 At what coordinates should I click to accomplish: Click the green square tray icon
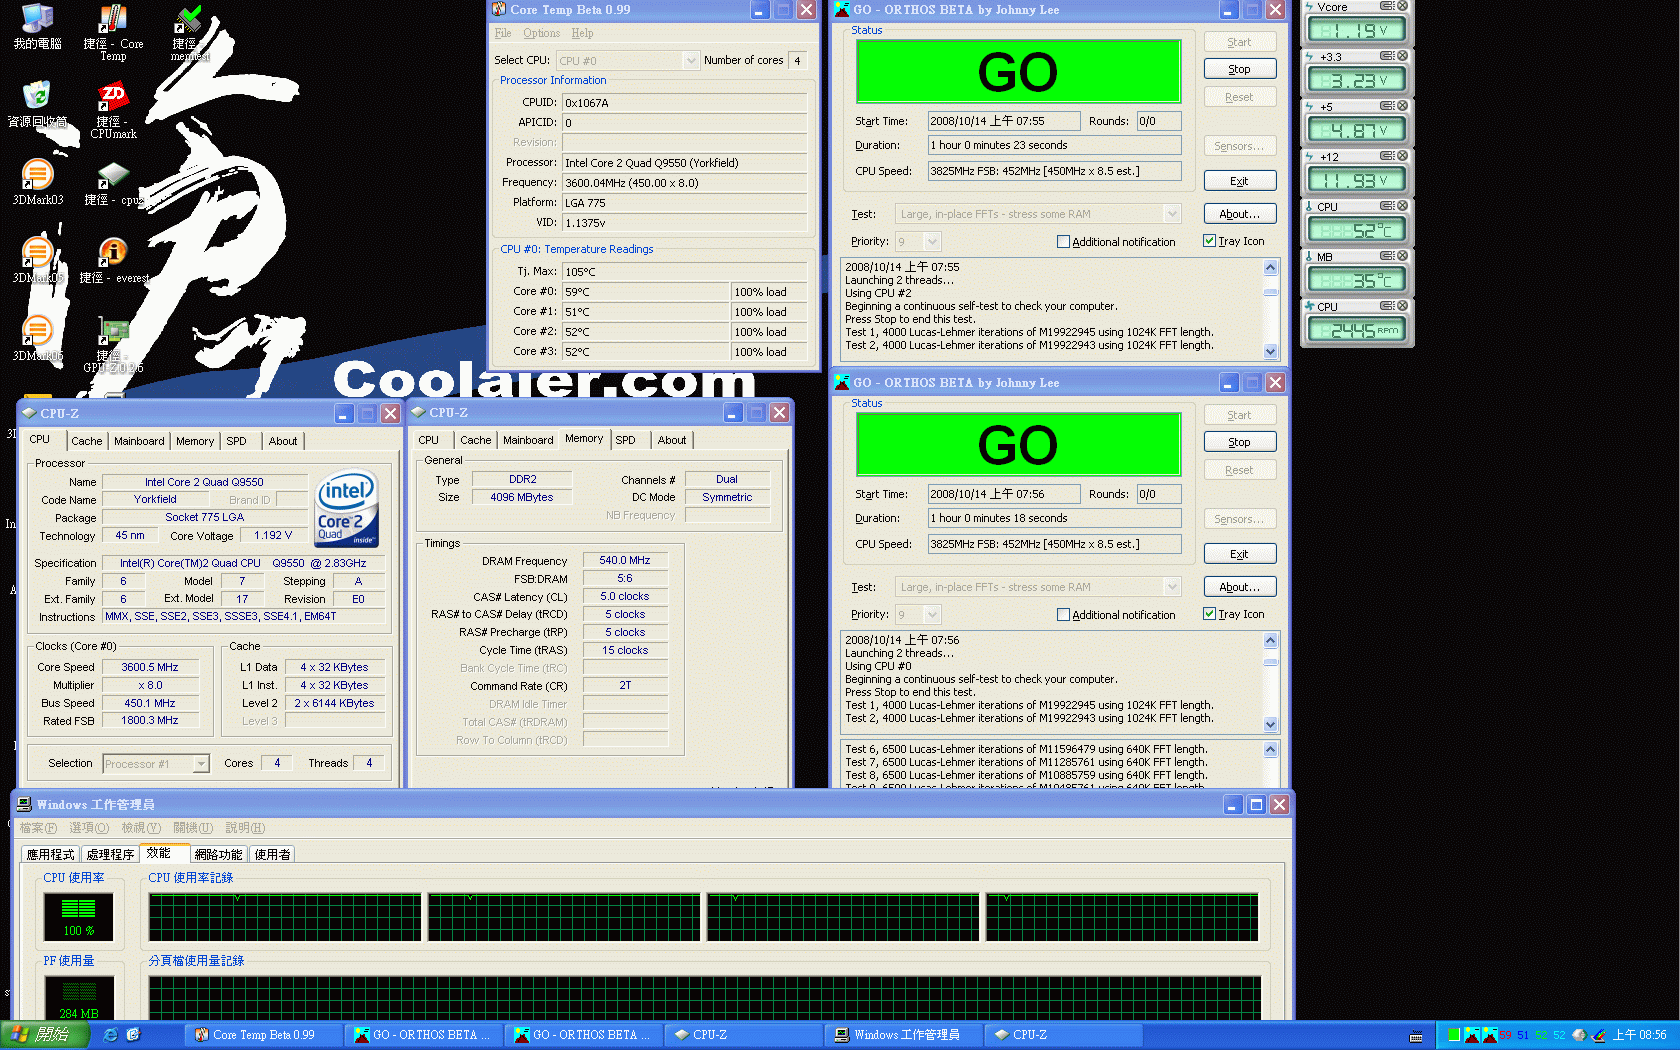[1454, 1035]
